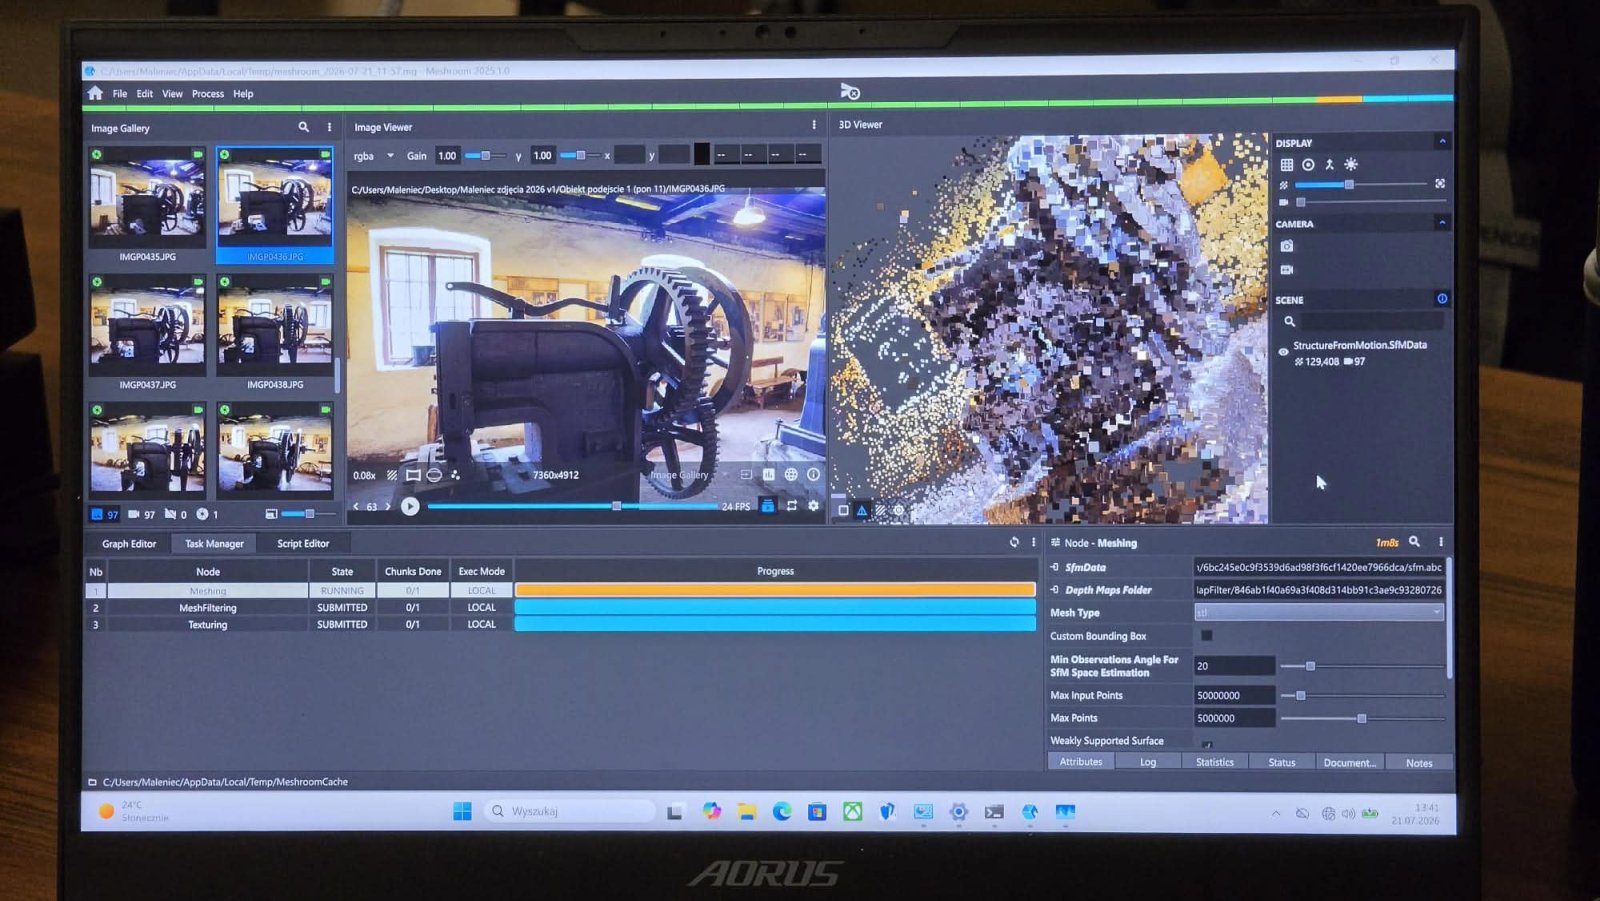This screenshot has height=901, width=1600.
Task: Click the camera snapshot icon under CAMERA
Action: point(1287,246)
